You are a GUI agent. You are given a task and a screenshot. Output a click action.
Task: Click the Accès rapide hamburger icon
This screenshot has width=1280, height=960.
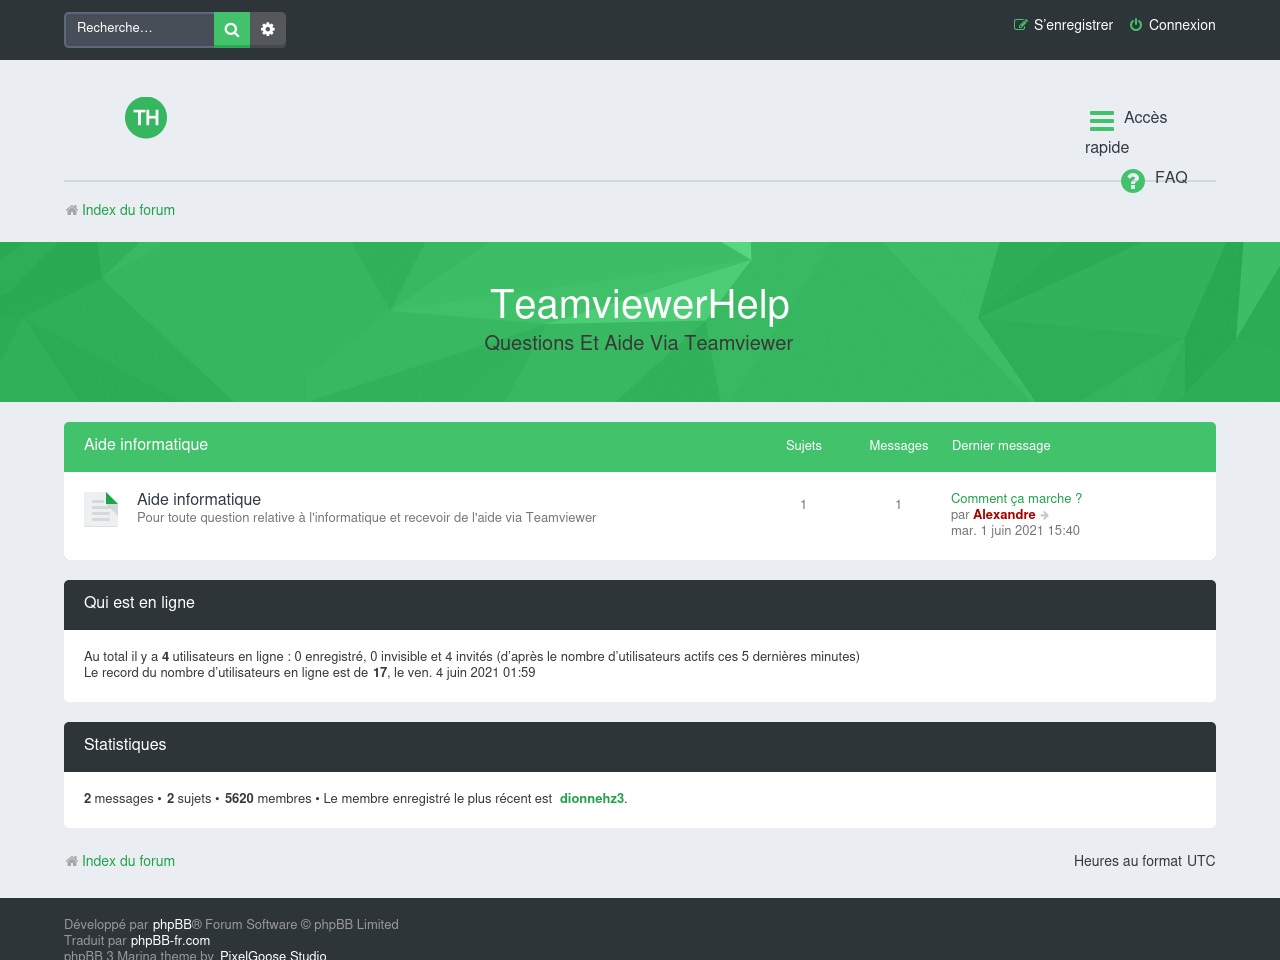1102,120
